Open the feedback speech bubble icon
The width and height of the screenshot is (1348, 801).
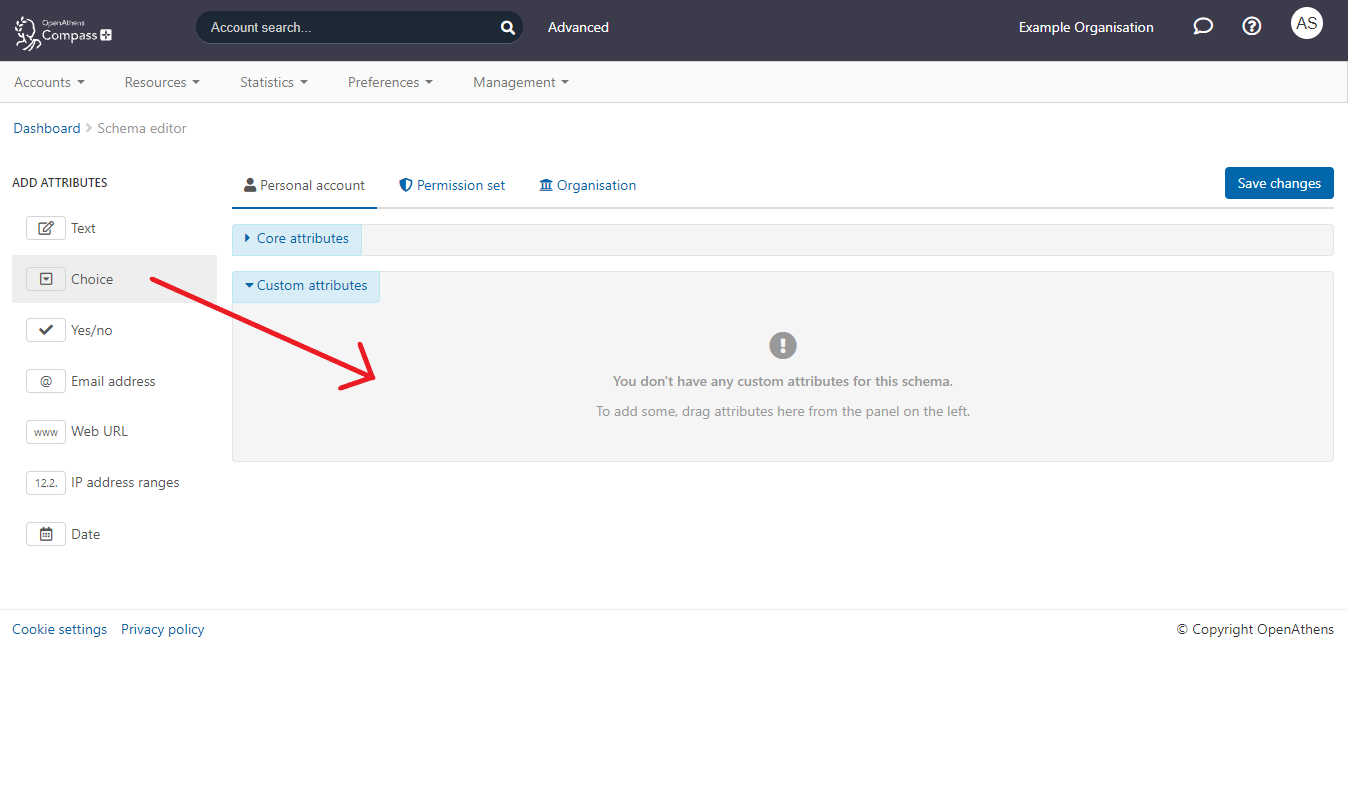(x=1203, y=27)
